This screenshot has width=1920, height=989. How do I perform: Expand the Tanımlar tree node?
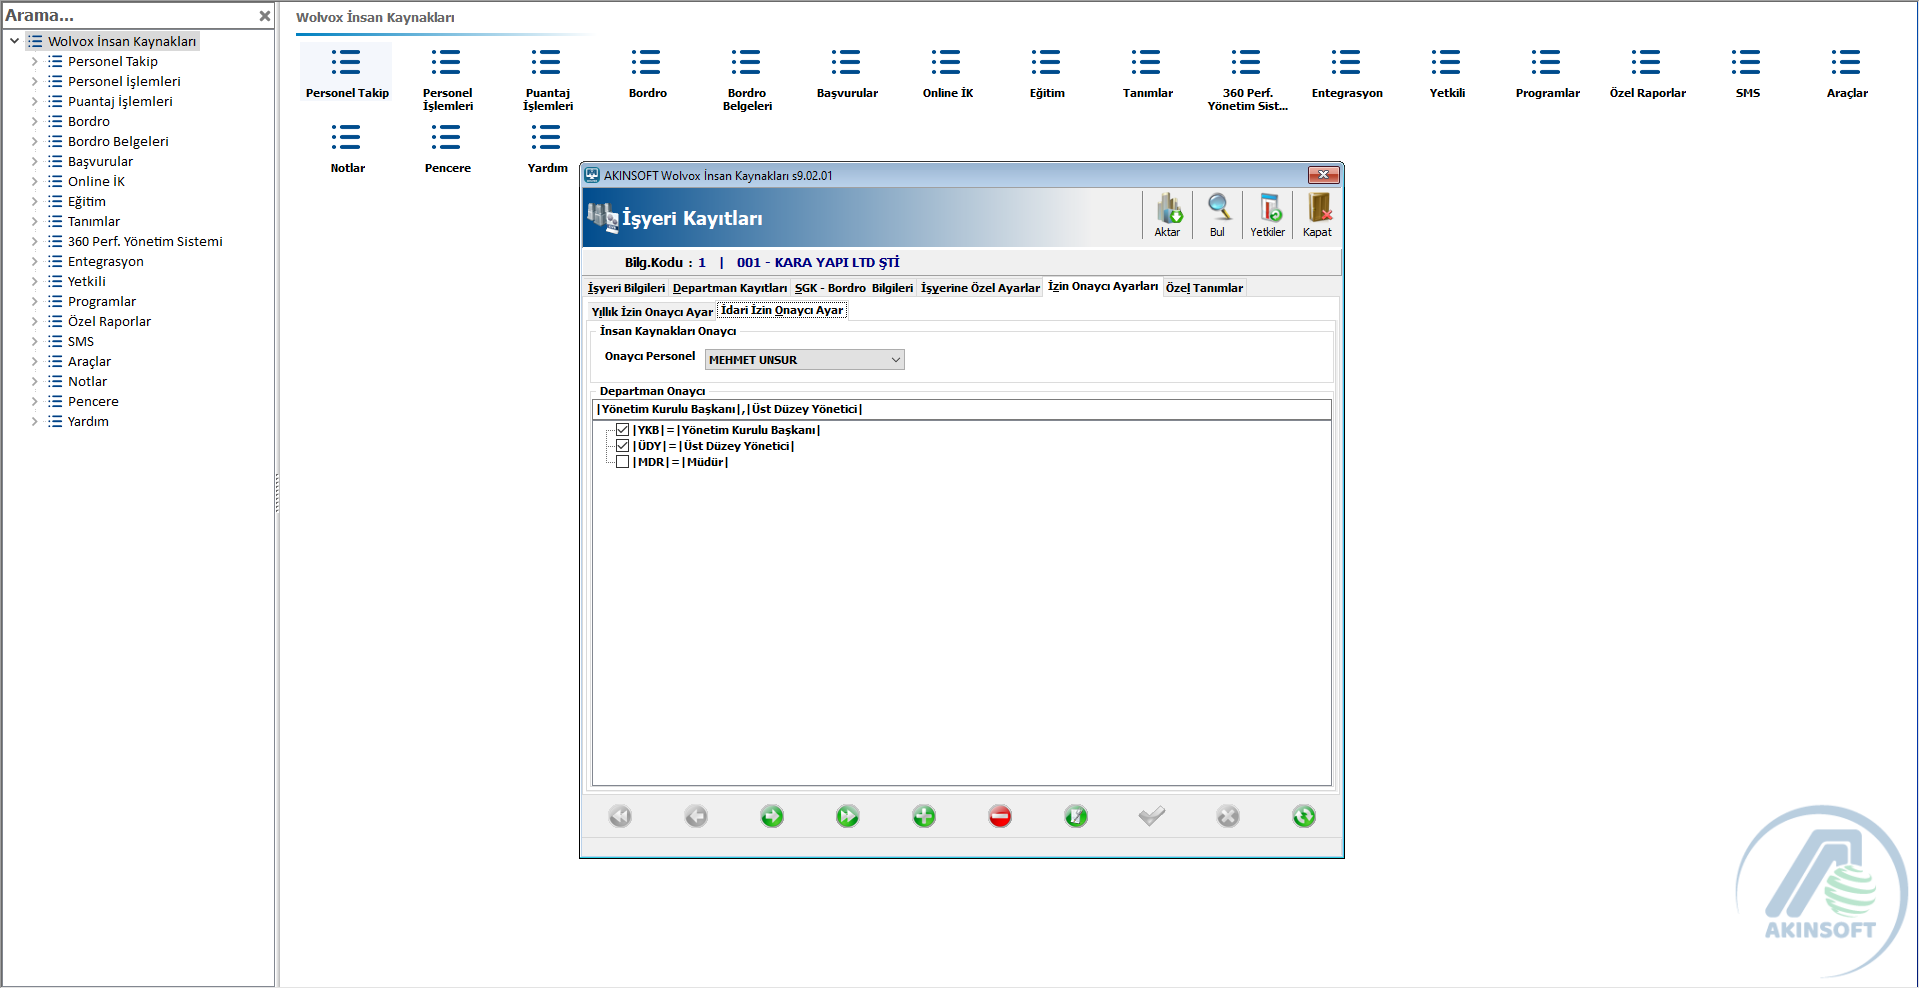(34, 221)
